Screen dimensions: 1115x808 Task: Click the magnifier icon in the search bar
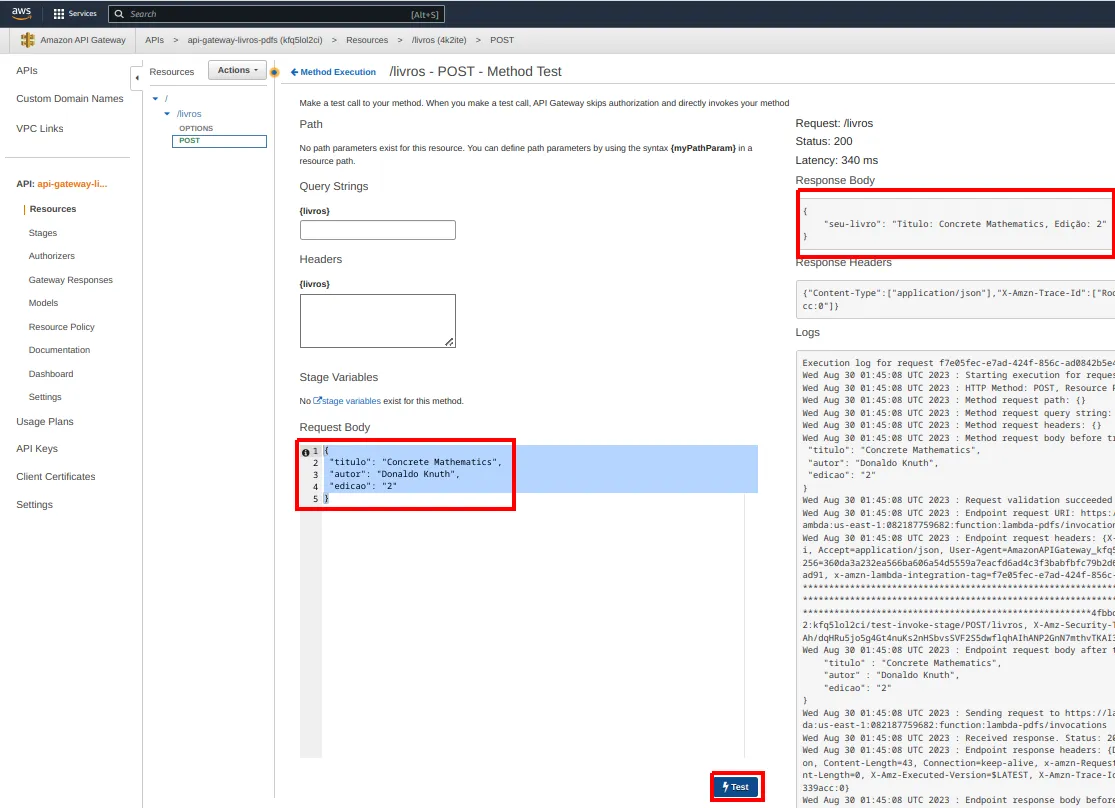coord(119,14)
